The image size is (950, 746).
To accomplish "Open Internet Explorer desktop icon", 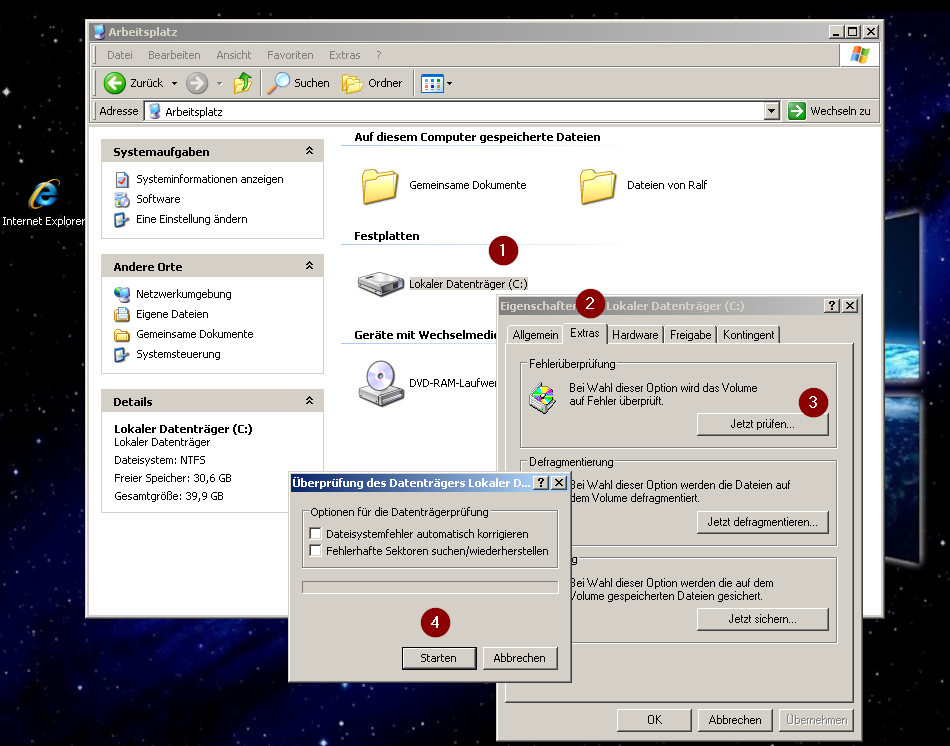I will [x=43, y=195].
